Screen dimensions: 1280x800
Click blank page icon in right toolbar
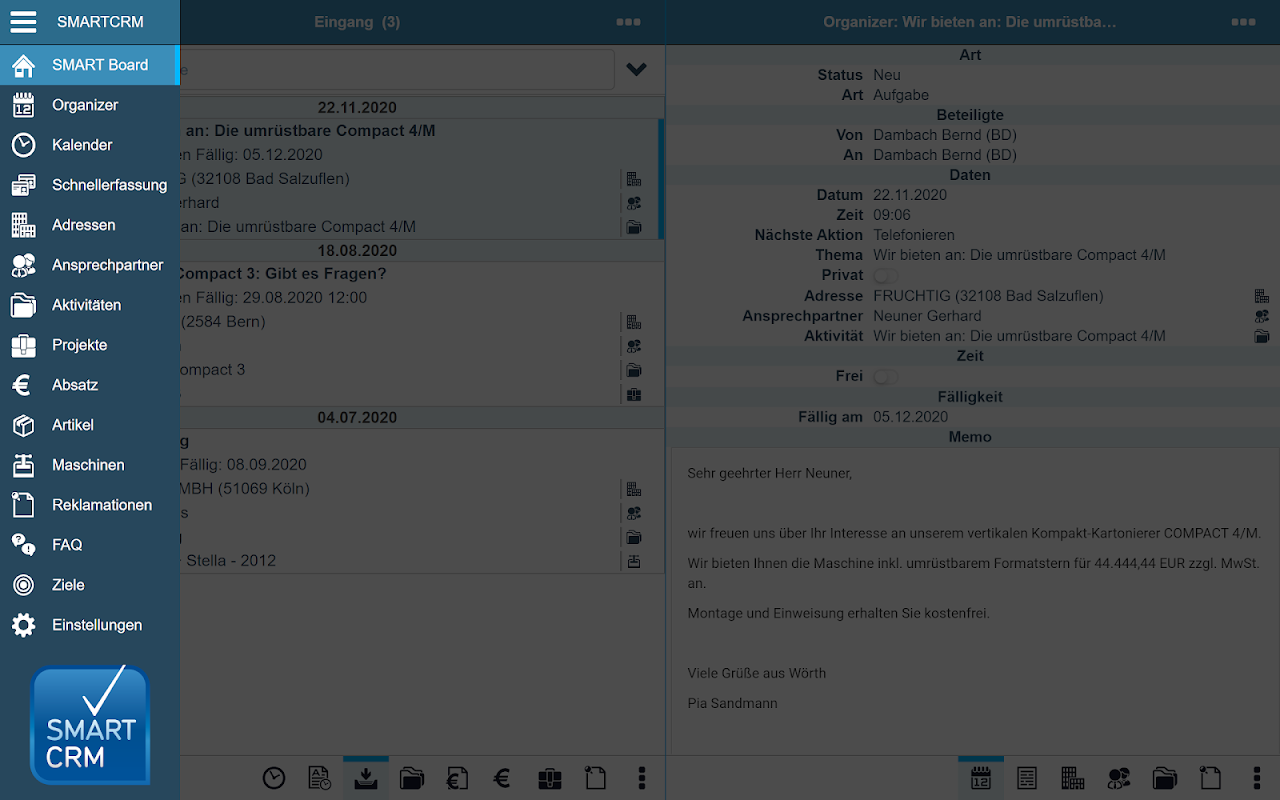[1211, 778]
